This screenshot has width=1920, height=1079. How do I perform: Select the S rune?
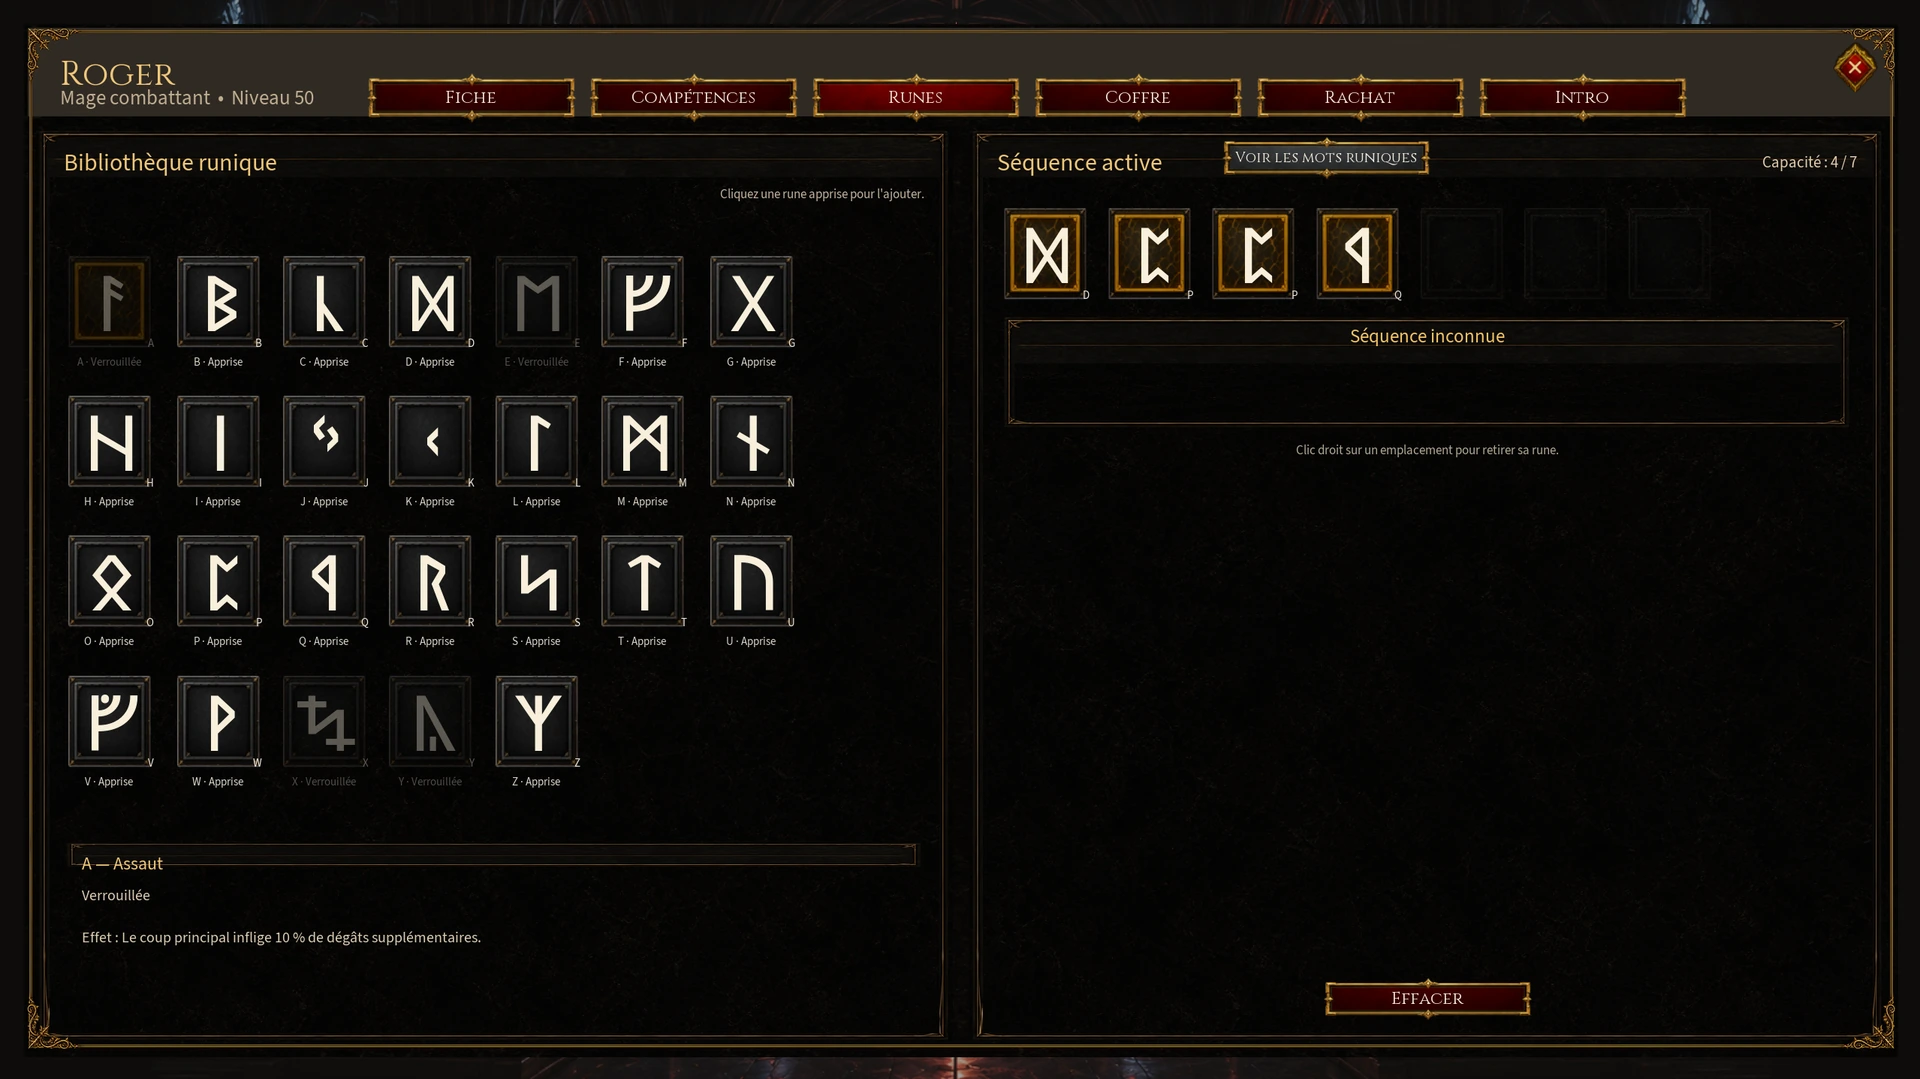536,581
